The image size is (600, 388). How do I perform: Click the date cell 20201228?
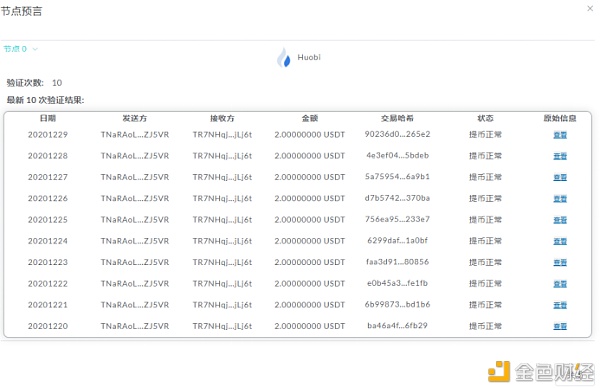(48, 156)
